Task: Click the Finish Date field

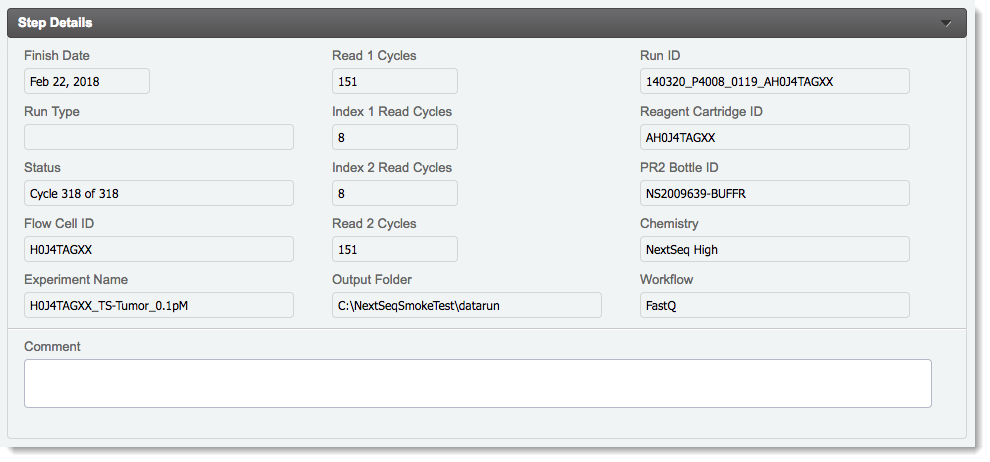Action: [x=87, y=81]
